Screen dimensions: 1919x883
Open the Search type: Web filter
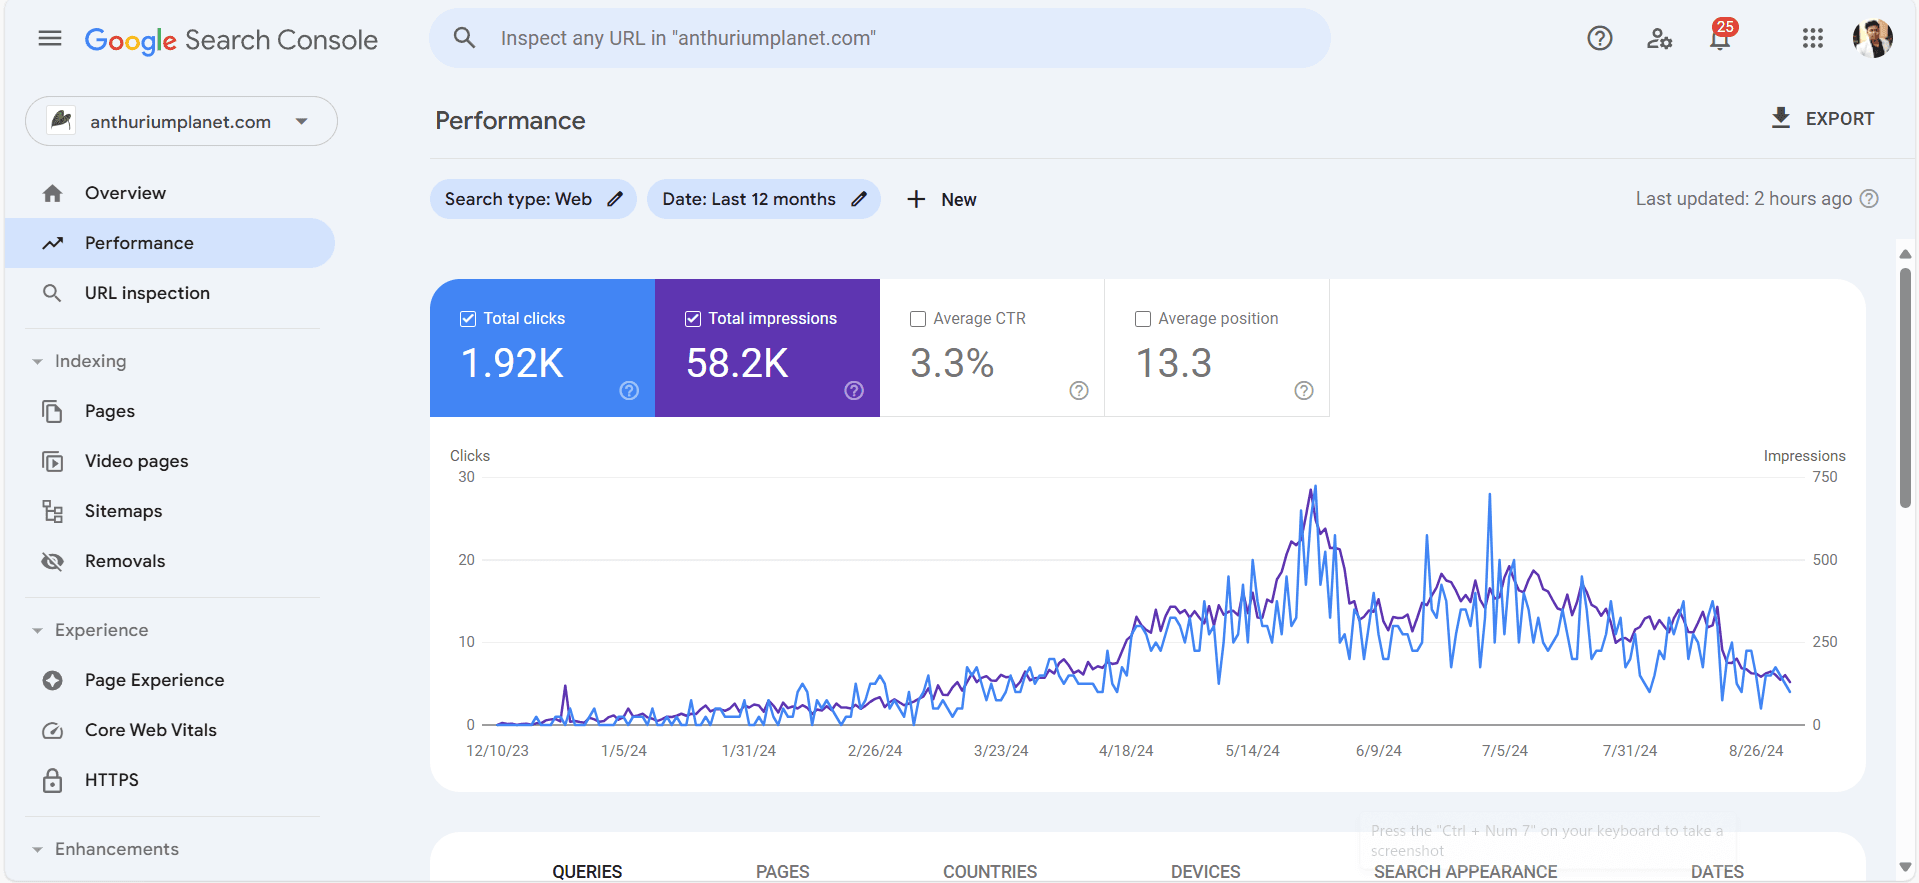point(532,199)
